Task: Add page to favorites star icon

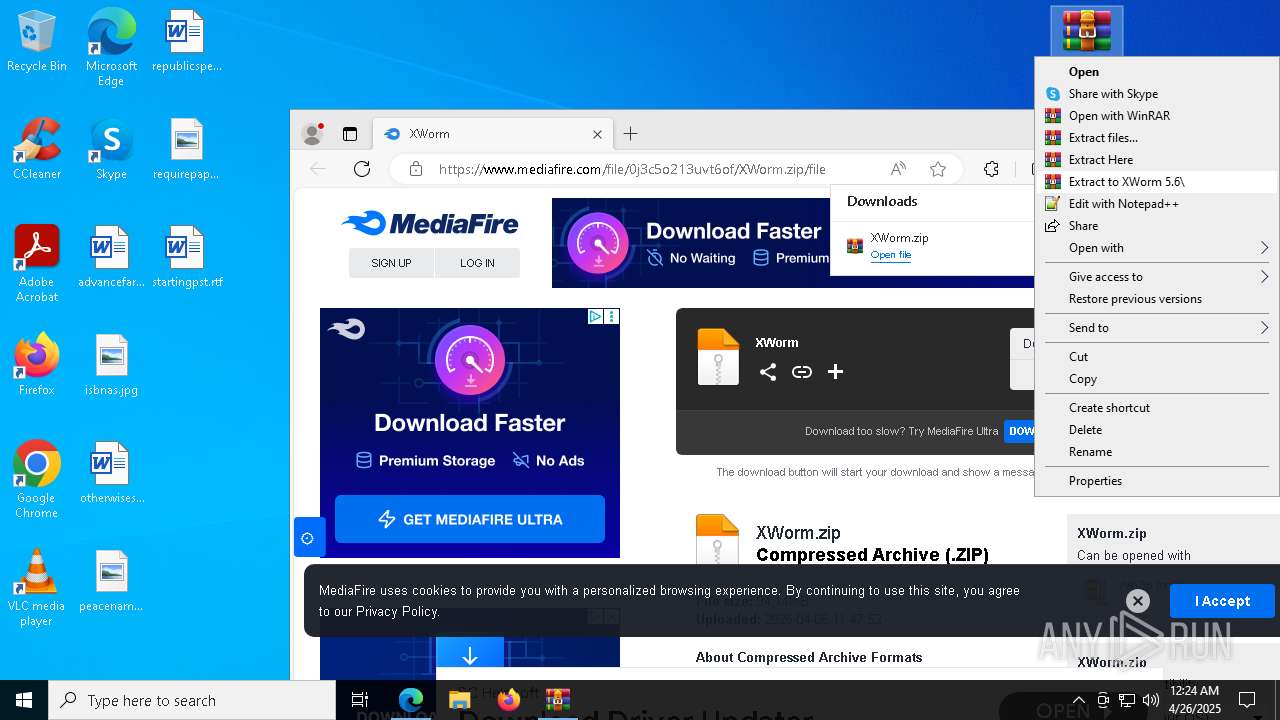Action: point(938,169)
